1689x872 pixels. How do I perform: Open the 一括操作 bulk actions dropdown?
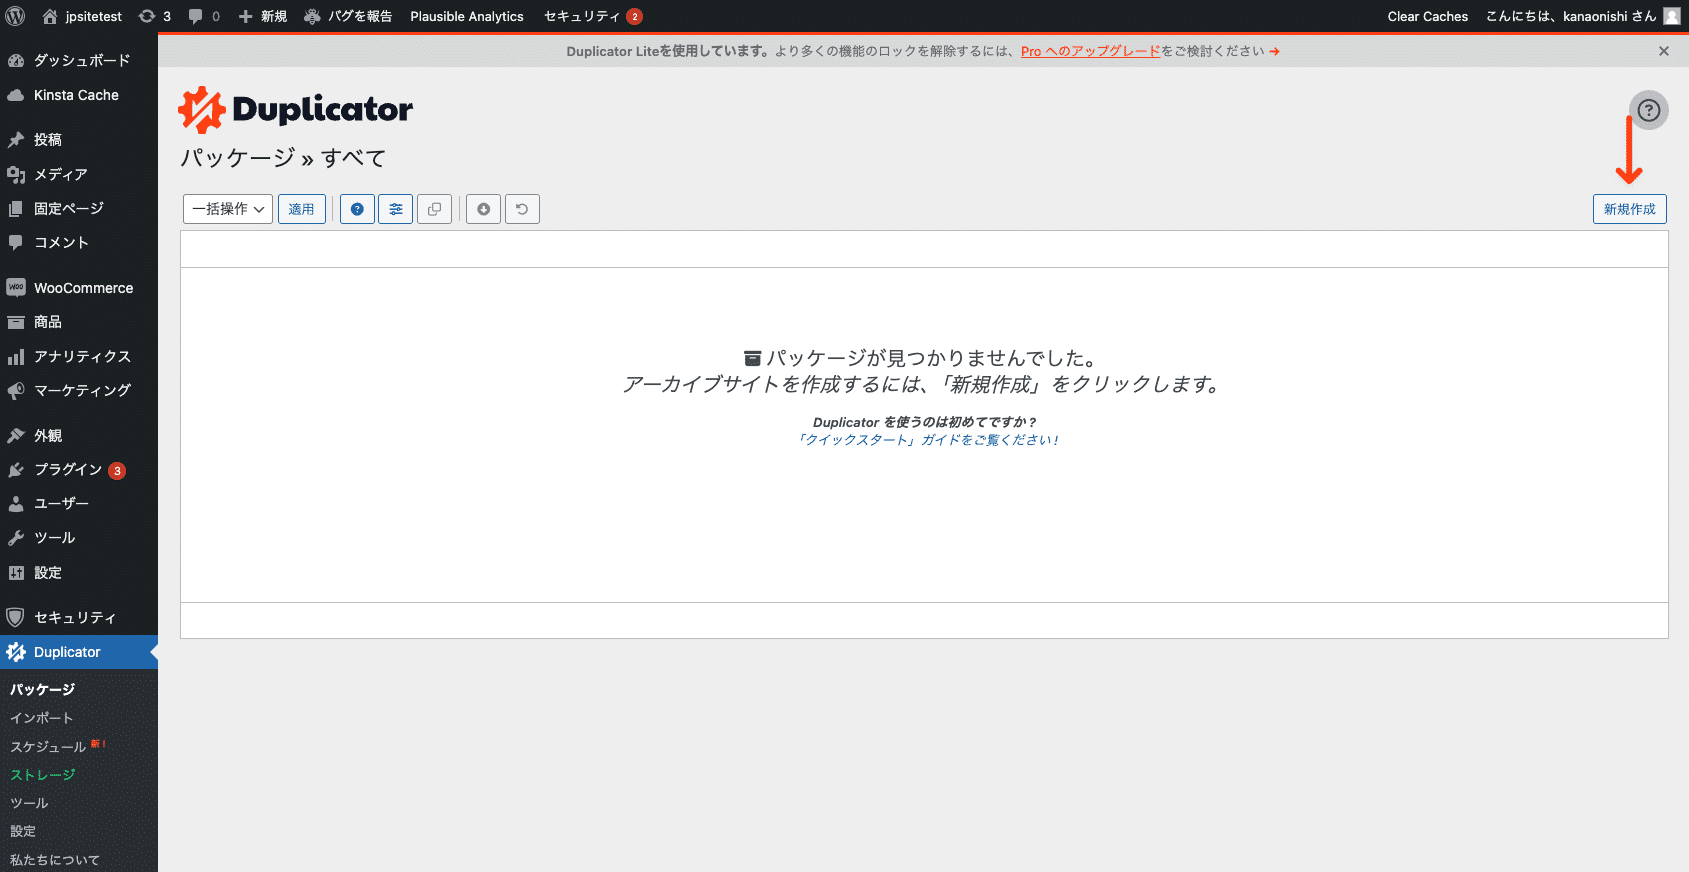click(228, 209)
